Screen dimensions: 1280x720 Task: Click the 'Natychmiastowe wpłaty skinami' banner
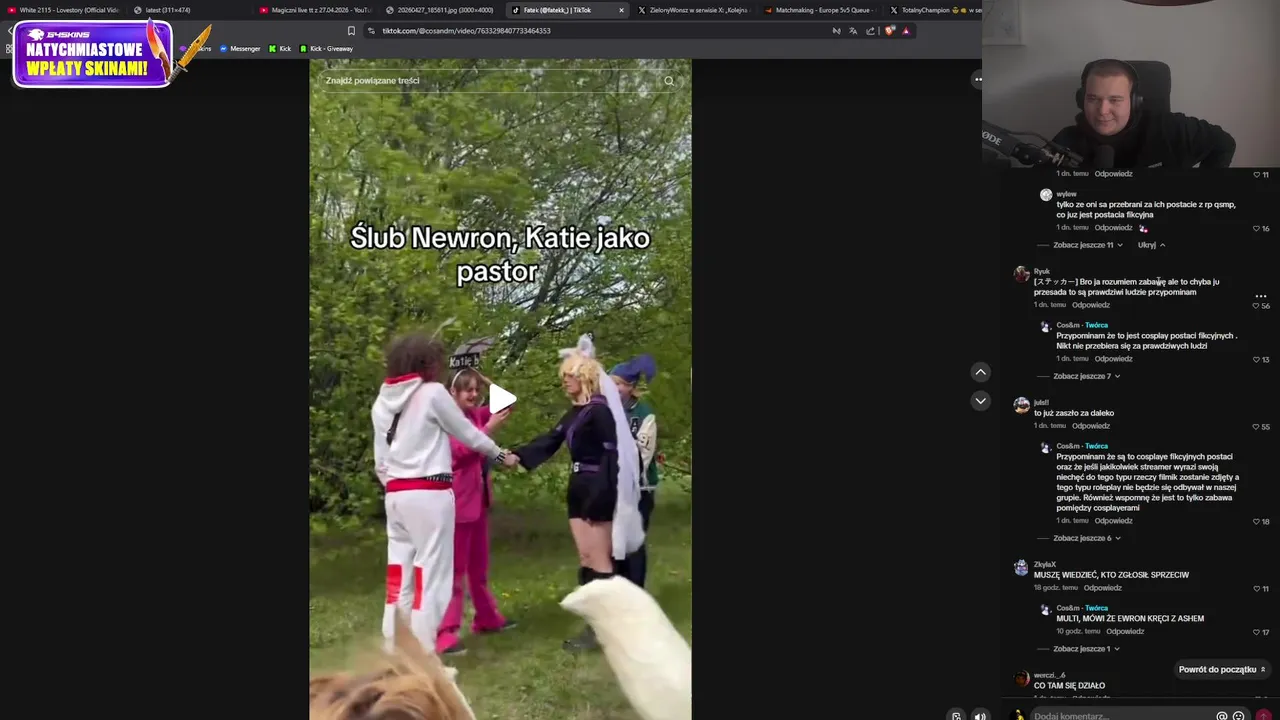click(x=92, y=55)
